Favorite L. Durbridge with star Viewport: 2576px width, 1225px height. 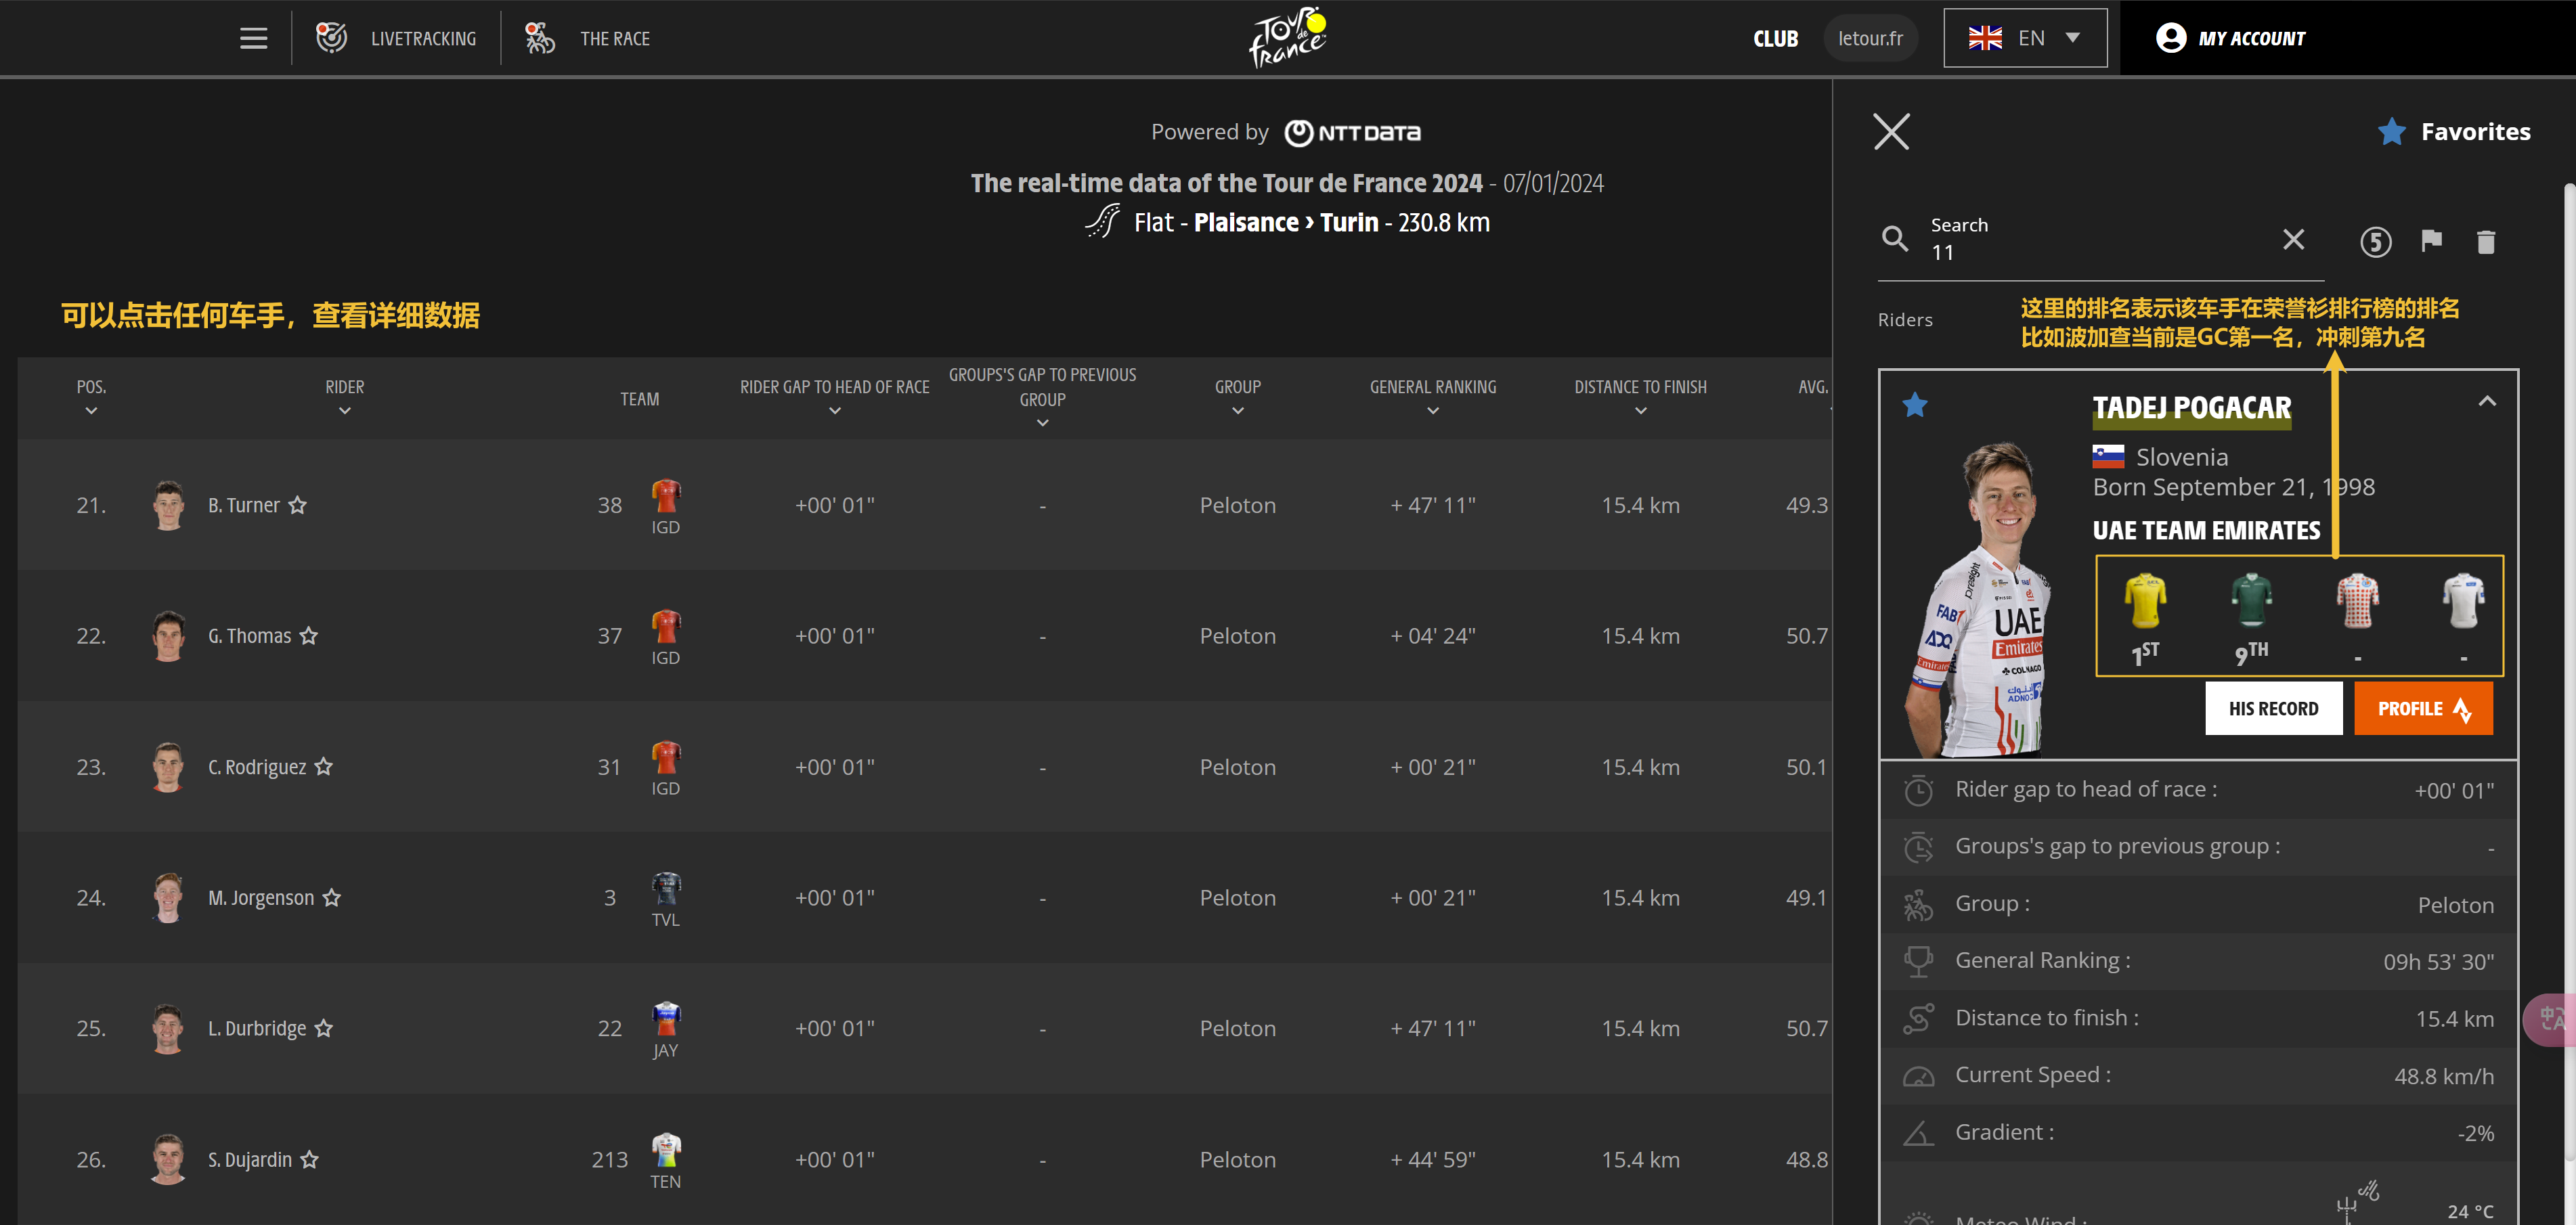pos(323,1028)
